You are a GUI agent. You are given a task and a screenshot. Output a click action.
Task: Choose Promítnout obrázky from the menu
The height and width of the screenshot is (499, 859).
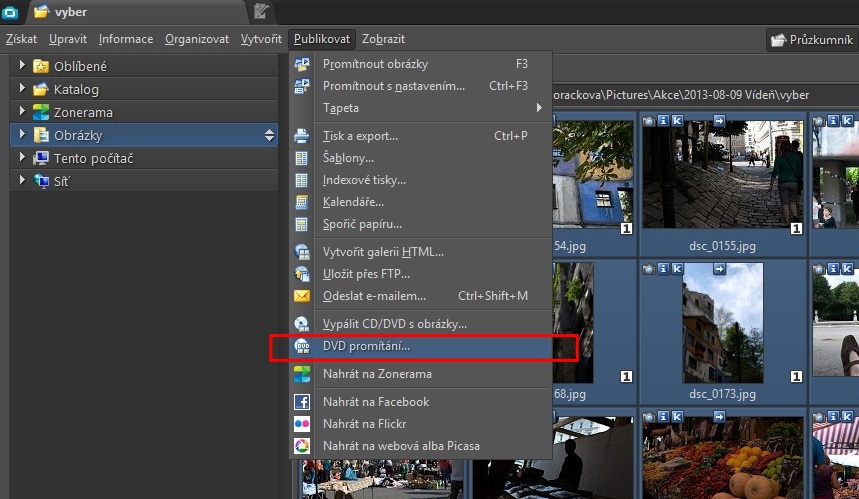click(x=420, y=64)
